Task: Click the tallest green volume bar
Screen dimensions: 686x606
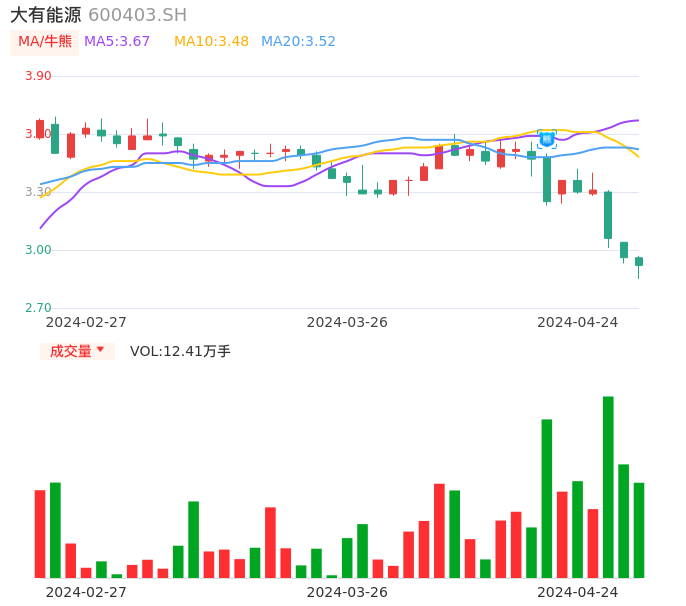Action: point(608,486)
